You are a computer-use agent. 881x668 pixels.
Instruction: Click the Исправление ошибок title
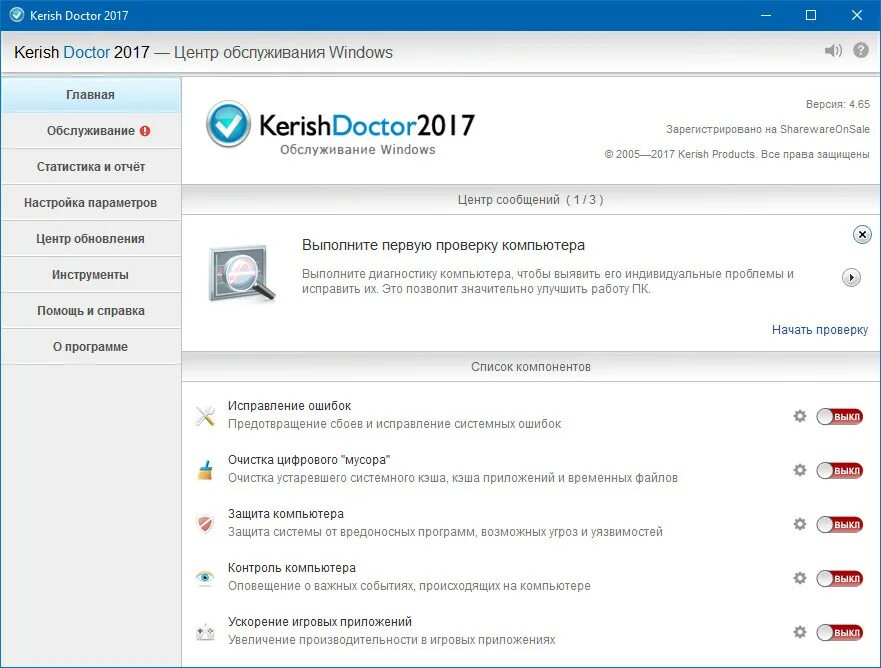(x=289, y=406)
